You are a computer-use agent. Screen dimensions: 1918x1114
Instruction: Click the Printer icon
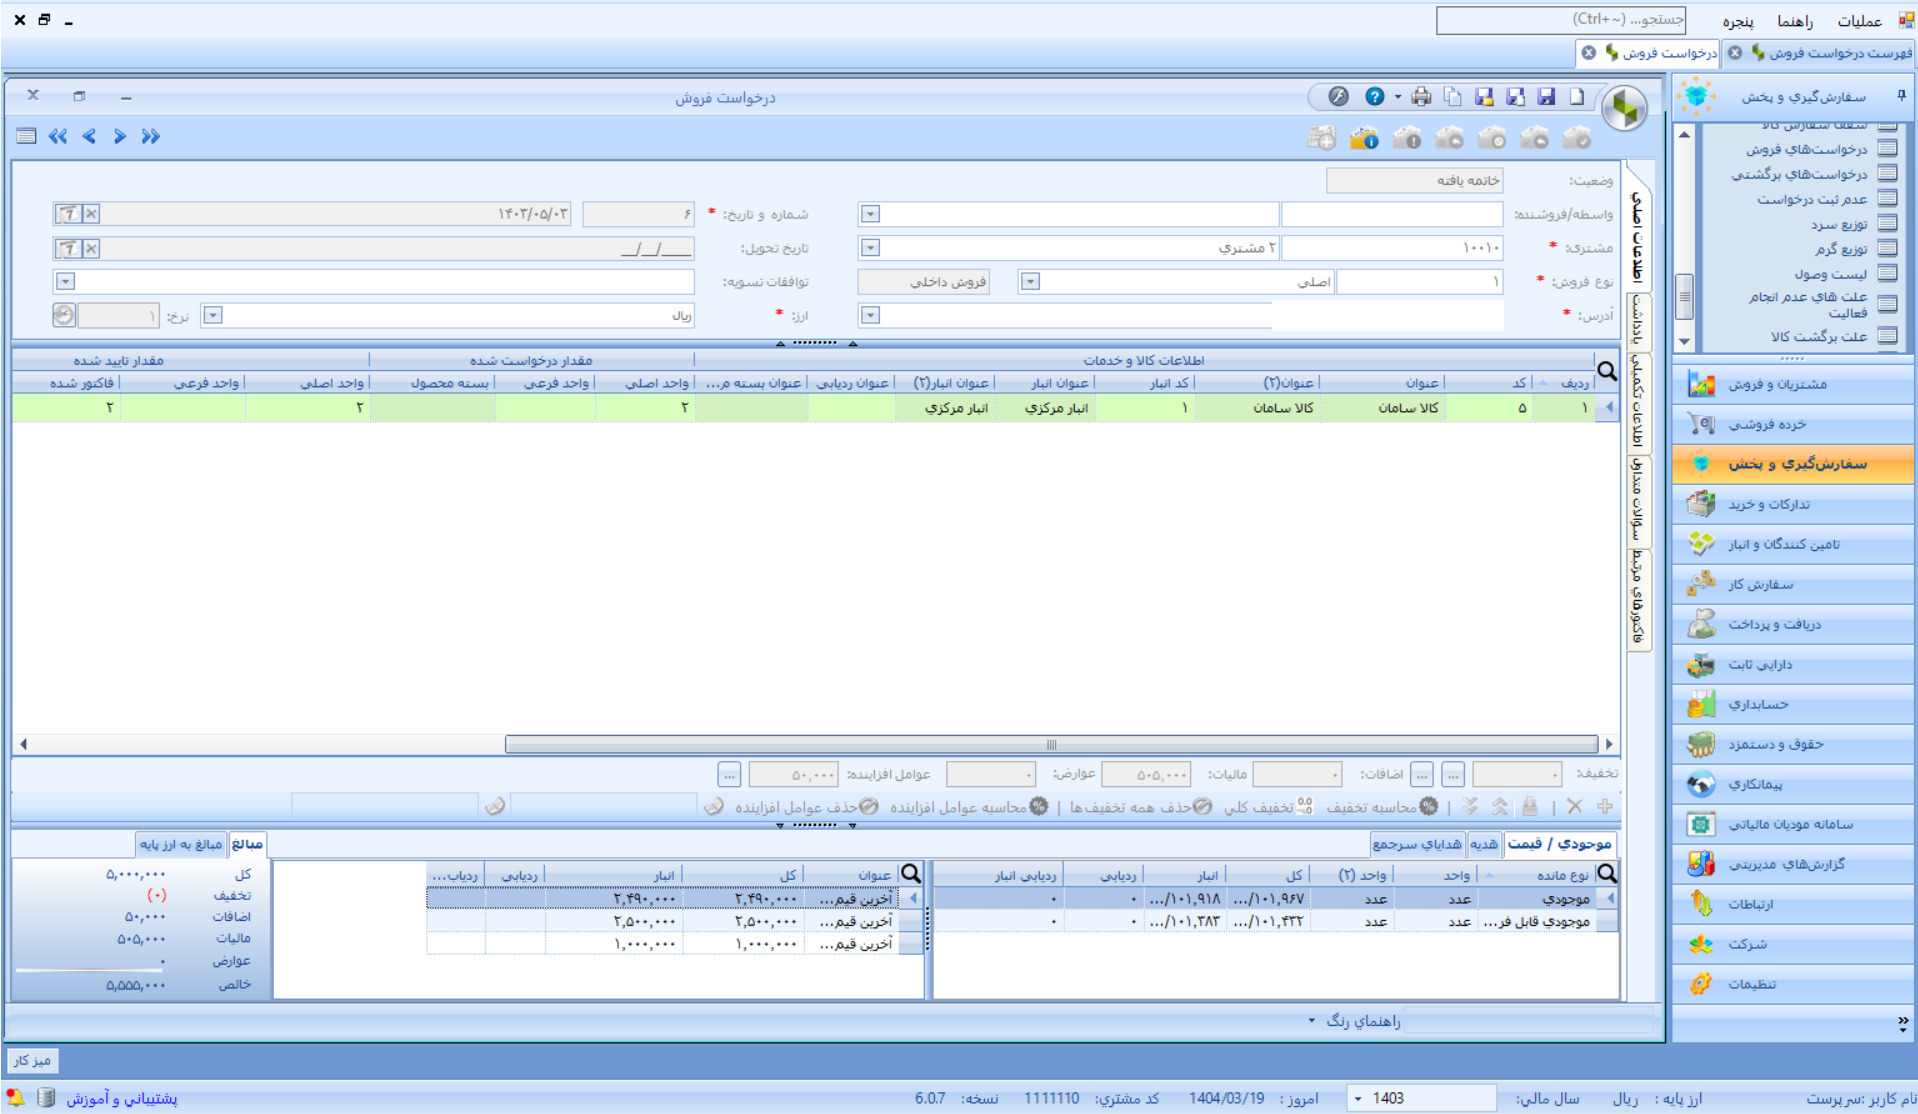click(x=1421, y=97)
